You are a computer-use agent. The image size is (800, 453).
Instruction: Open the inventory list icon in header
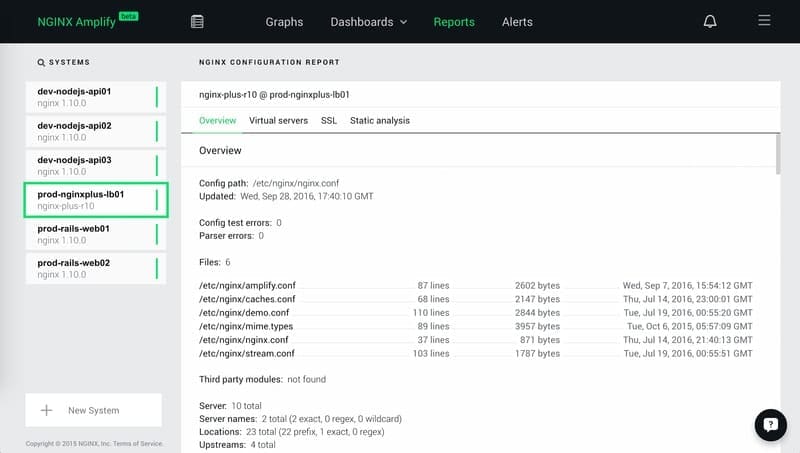(x=197, y=21)
